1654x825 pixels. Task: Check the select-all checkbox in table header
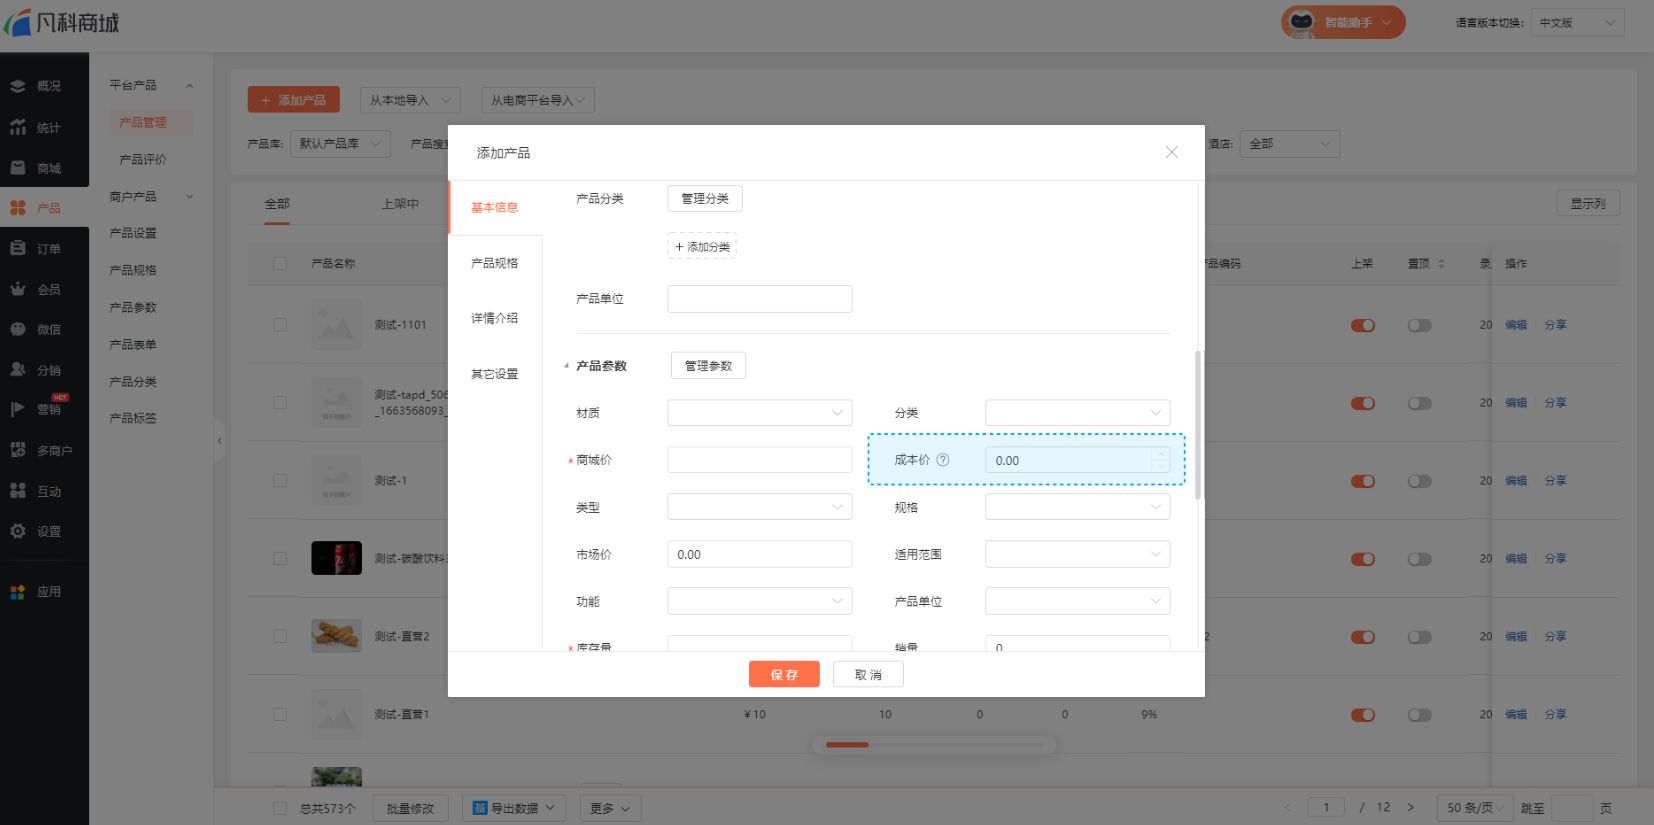[x=280, y=264]
